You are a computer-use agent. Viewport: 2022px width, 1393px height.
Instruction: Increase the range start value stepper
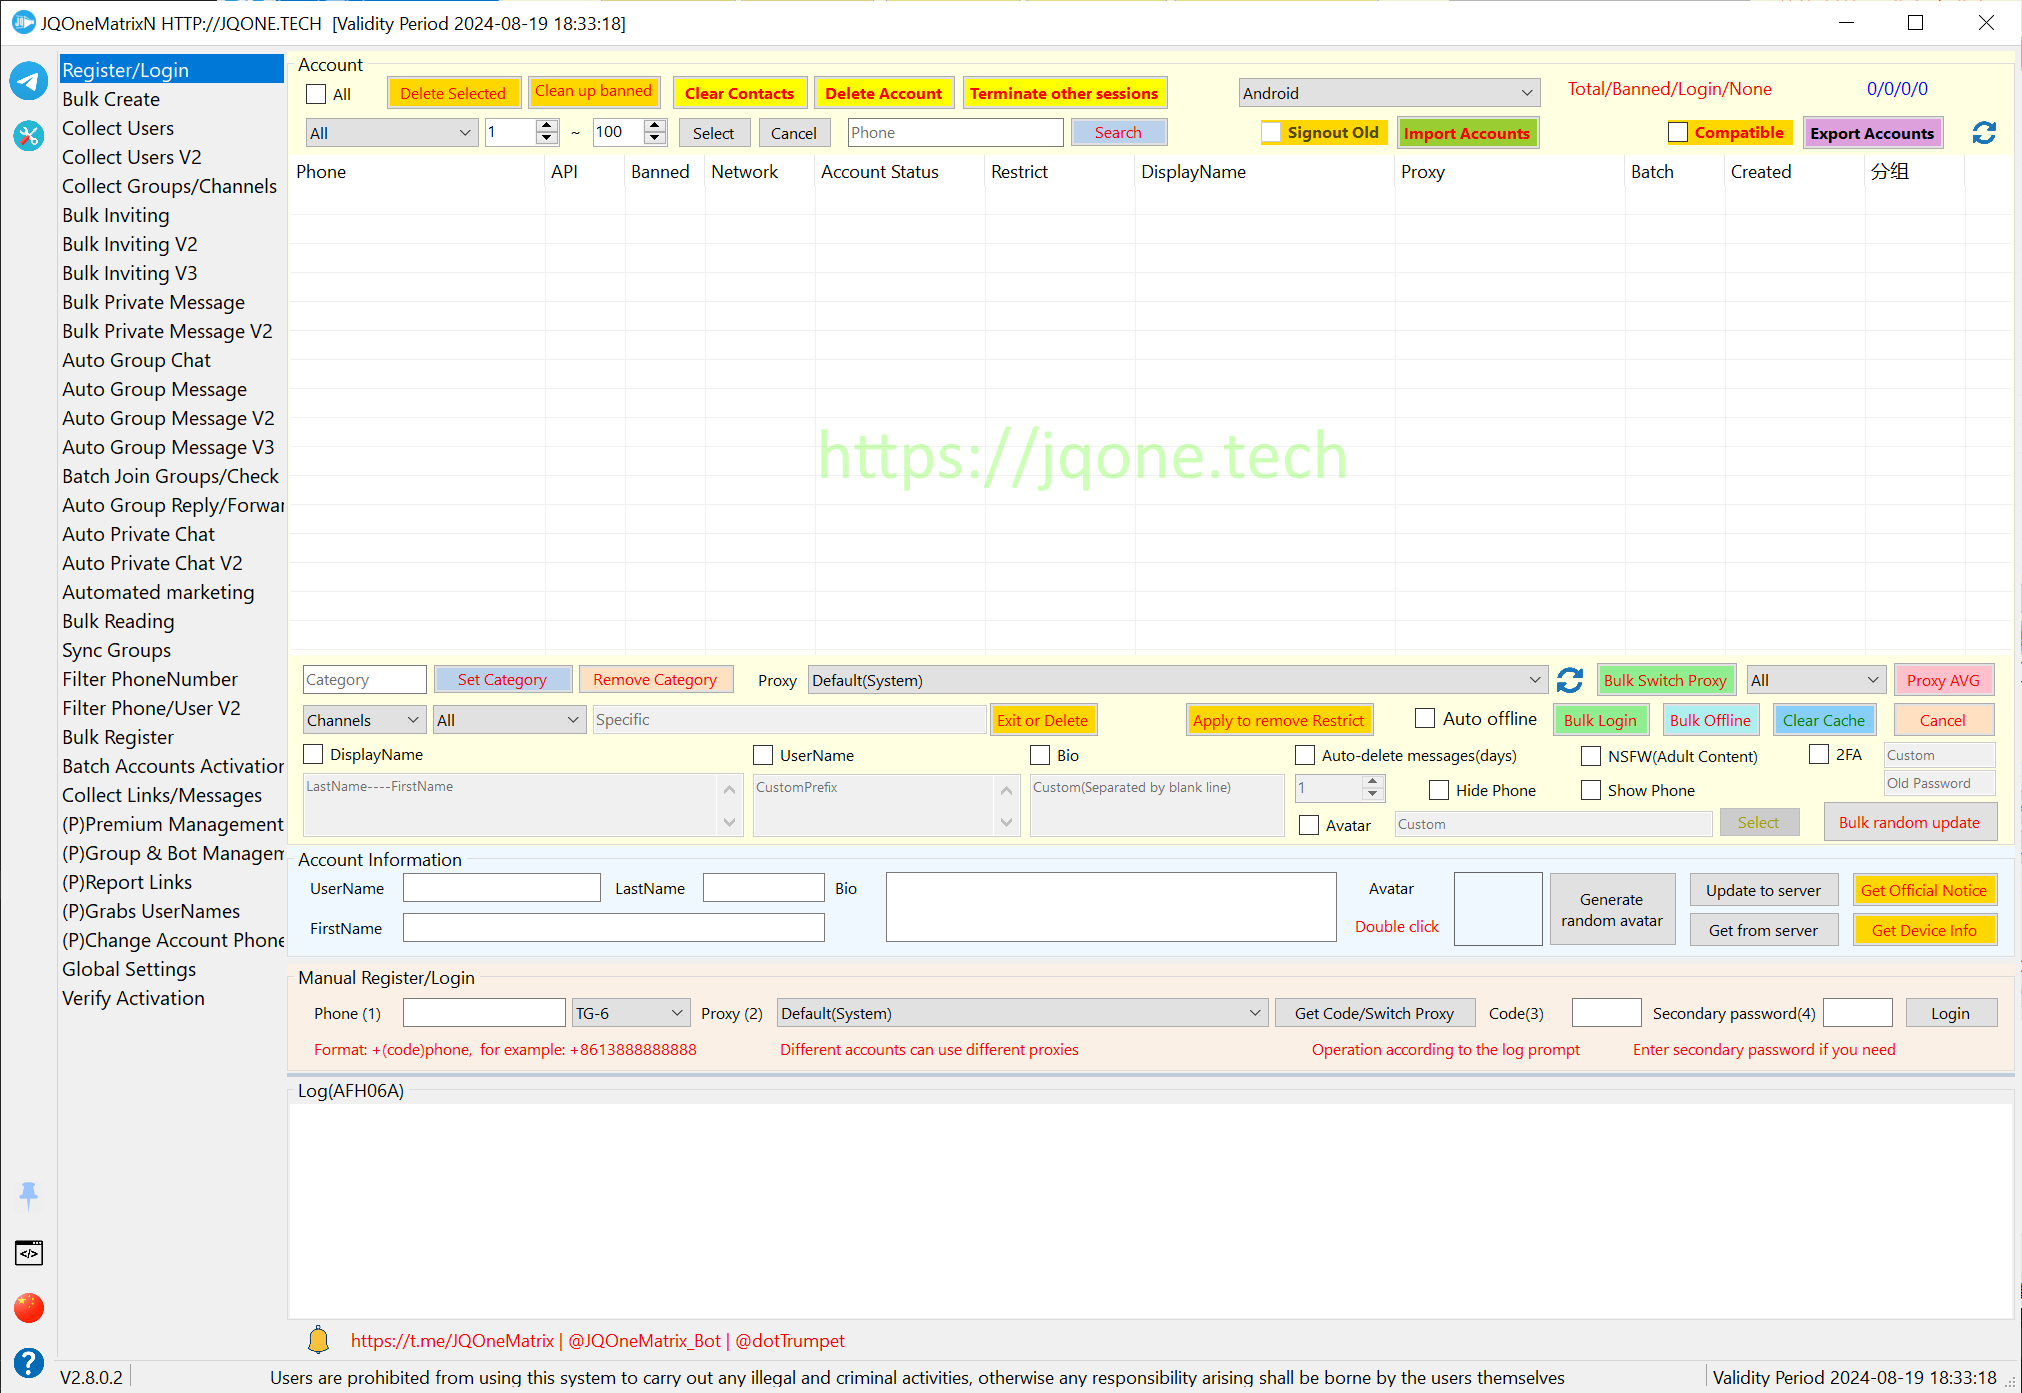[x=547, y=126]
